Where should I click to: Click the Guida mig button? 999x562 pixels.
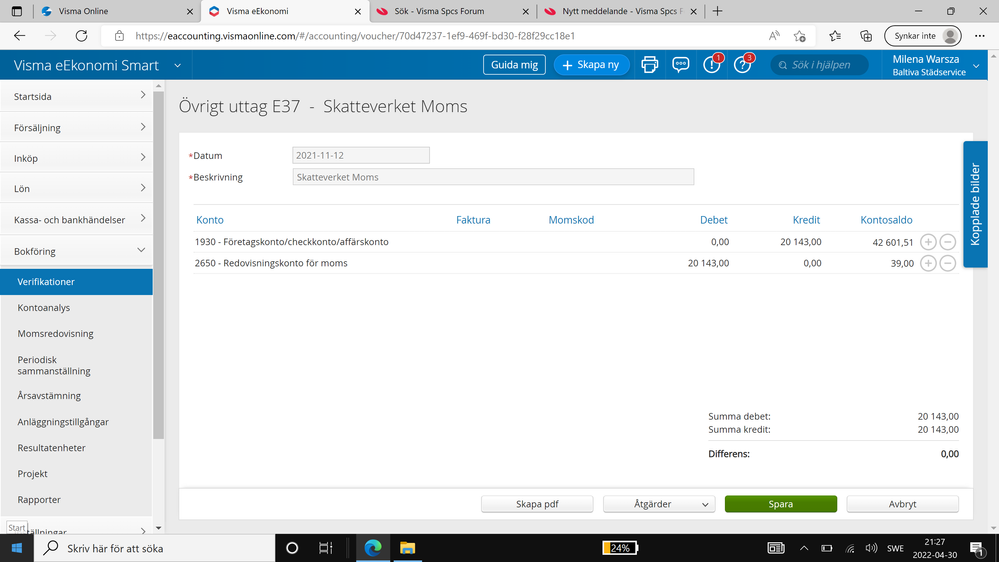(514, 64)
